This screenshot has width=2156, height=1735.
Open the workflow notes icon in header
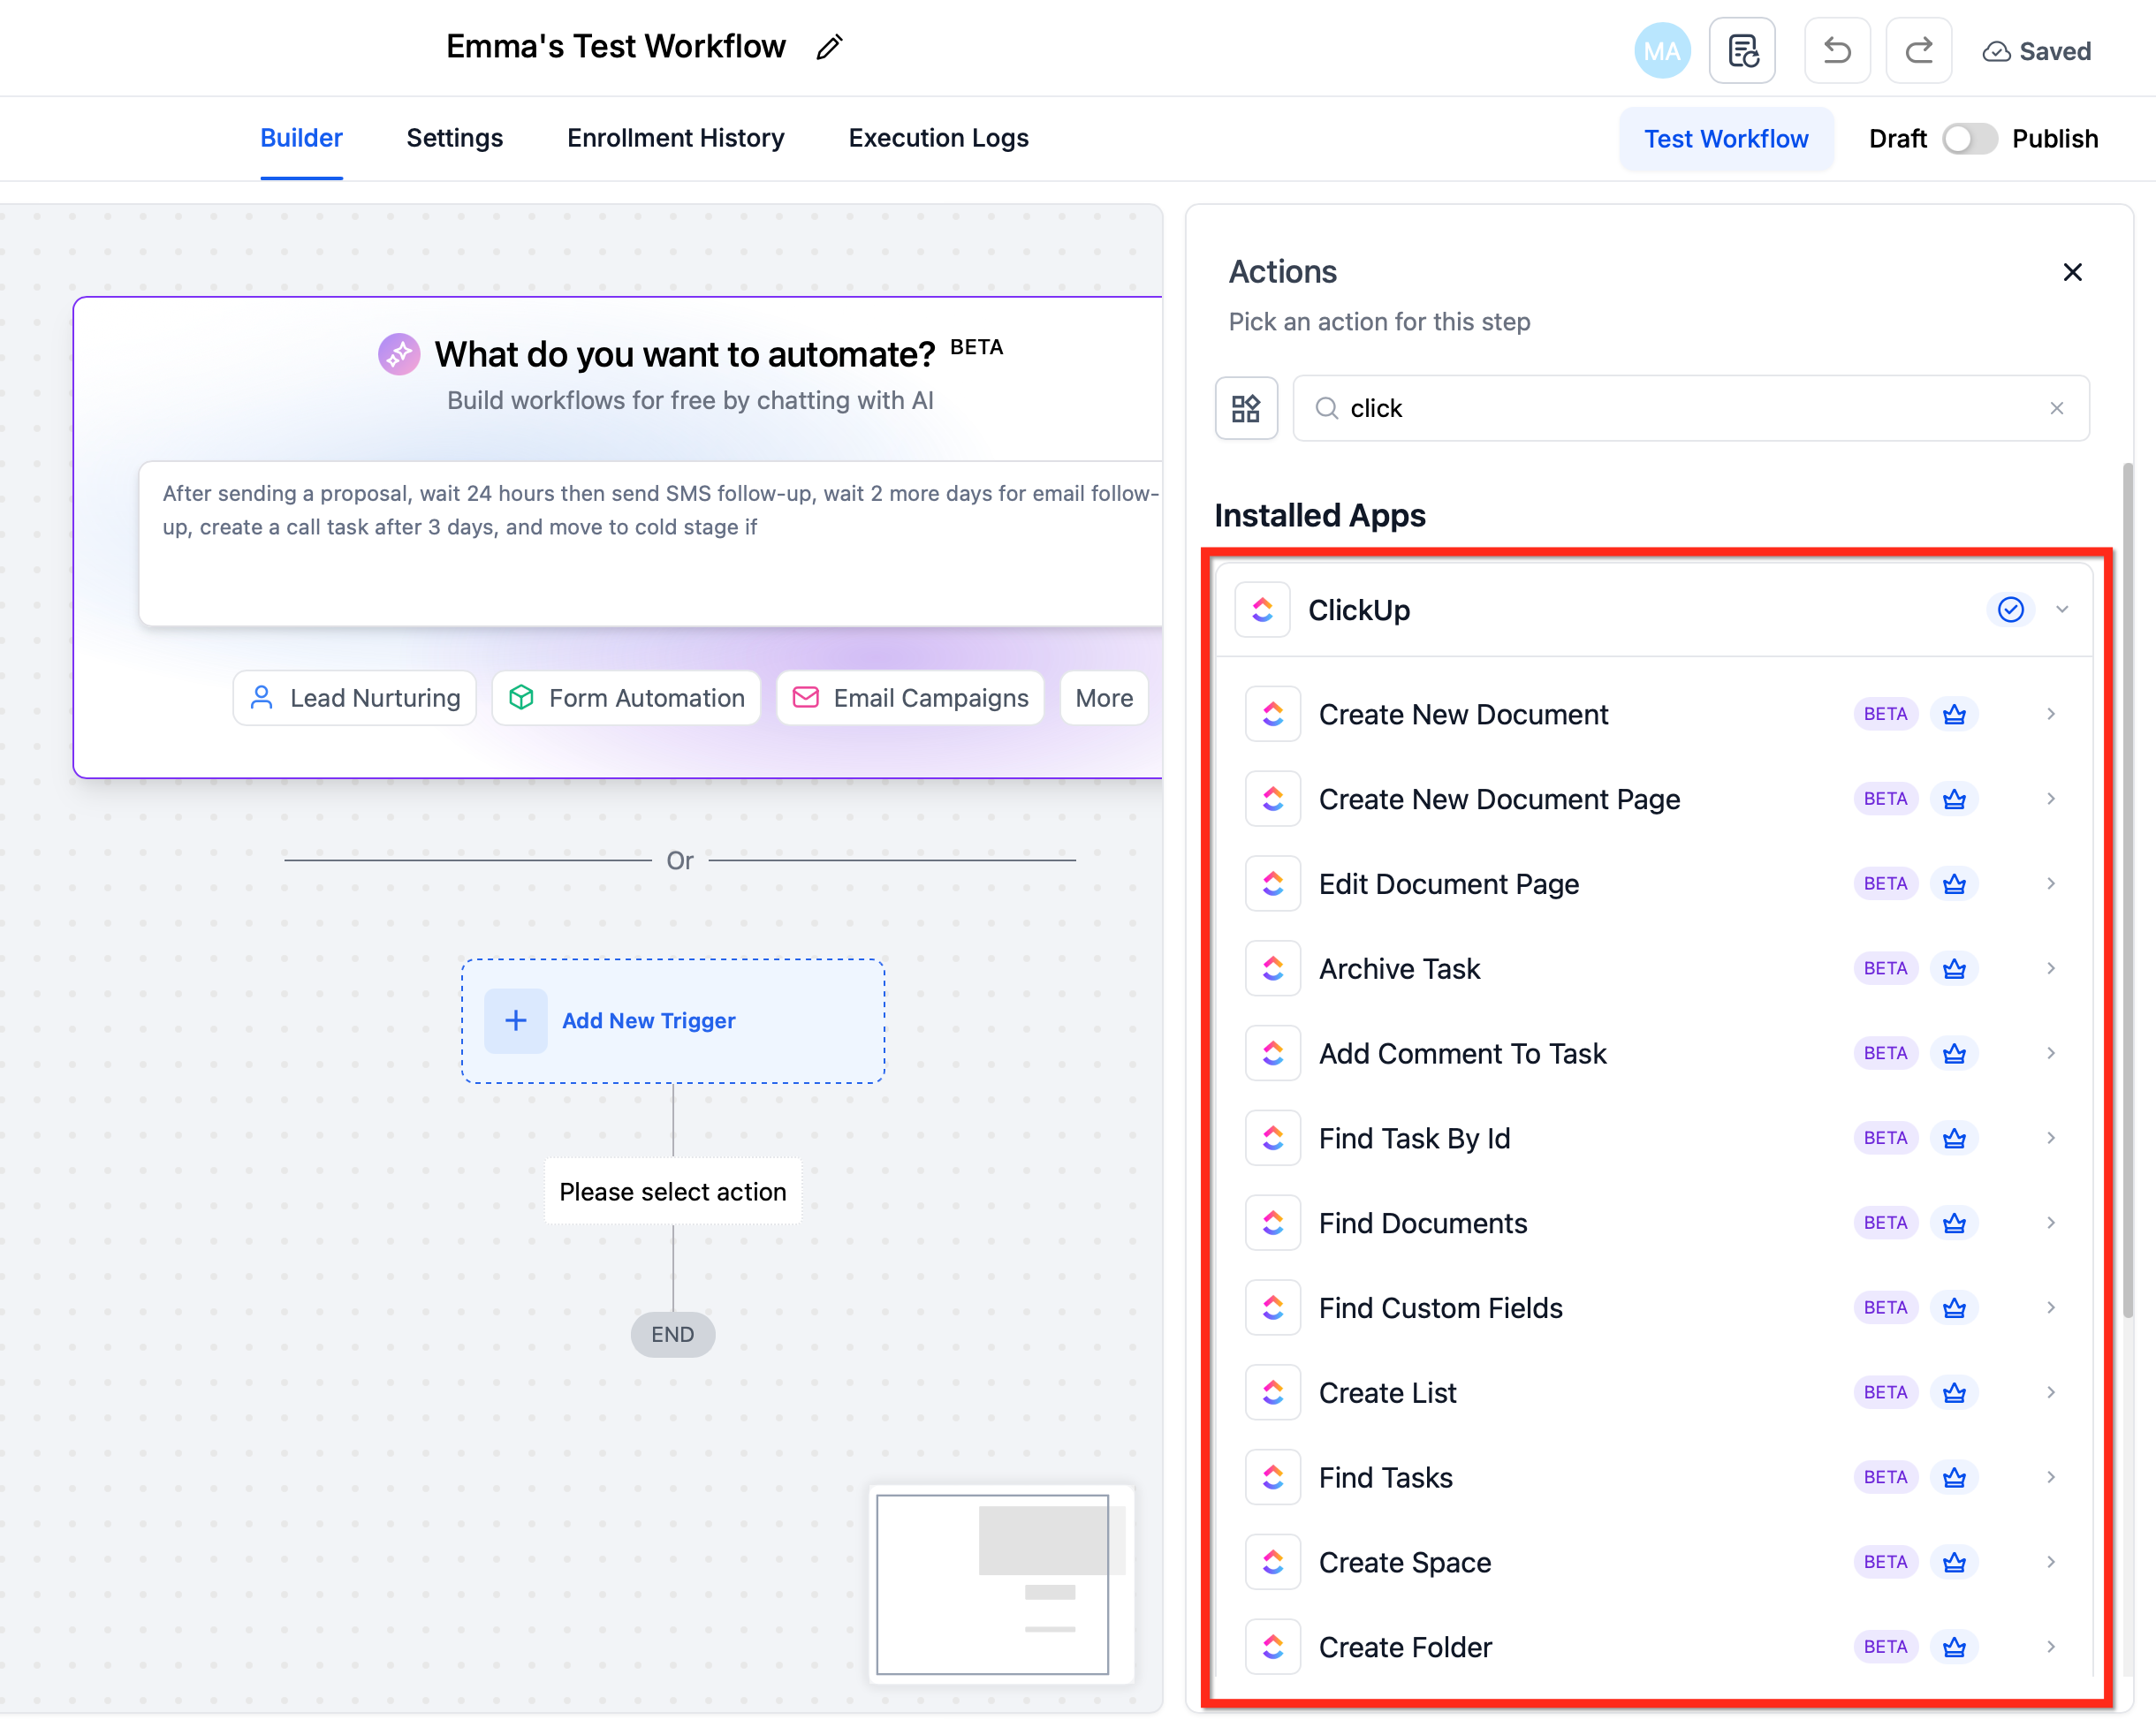pyautogui.click(x=1742, y=51)
